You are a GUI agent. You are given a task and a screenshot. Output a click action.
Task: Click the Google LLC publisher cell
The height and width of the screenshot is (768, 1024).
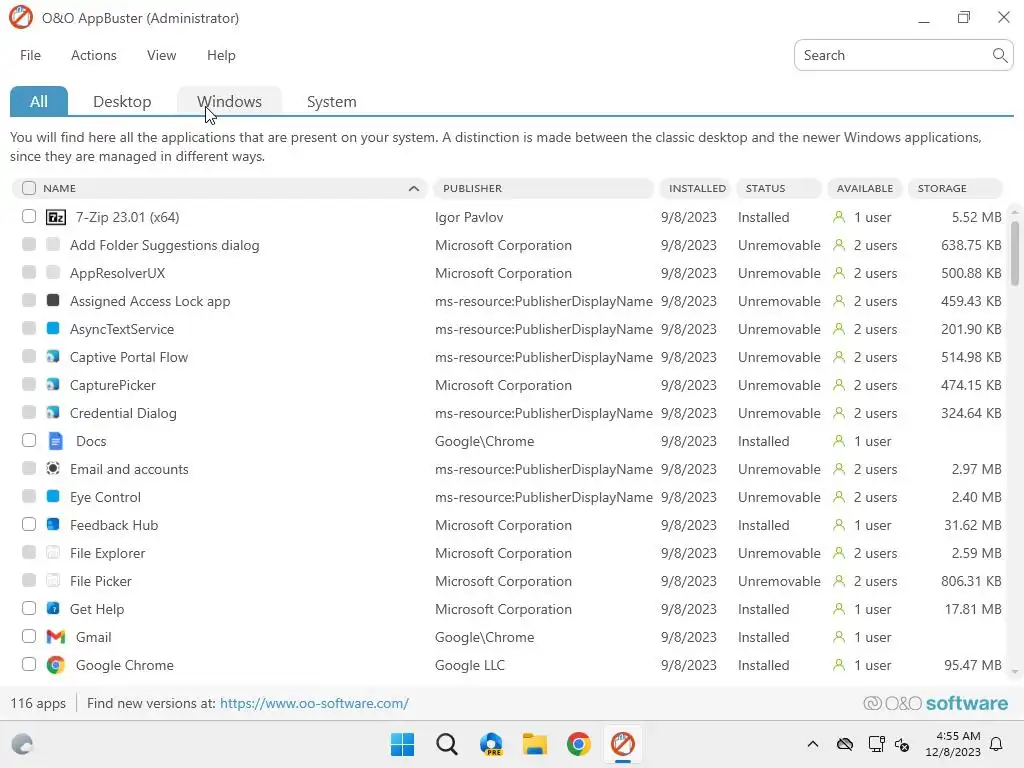470,665
